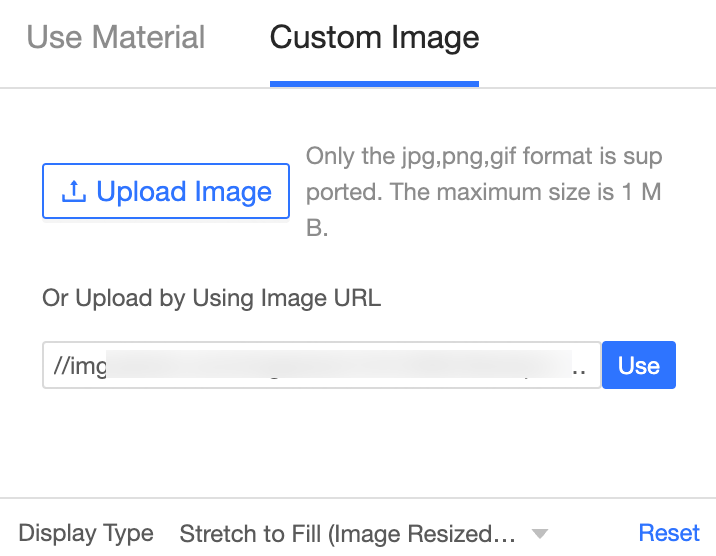716x556 pixels.
Task: Click the jpg, png, gif format hint text
Action: click(484, 157)
